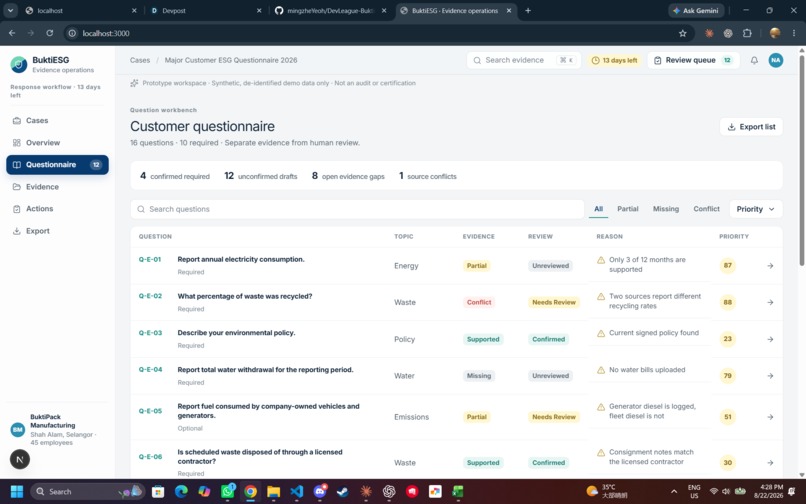
Task: Go back in the browser
Action: pos(12,33)
